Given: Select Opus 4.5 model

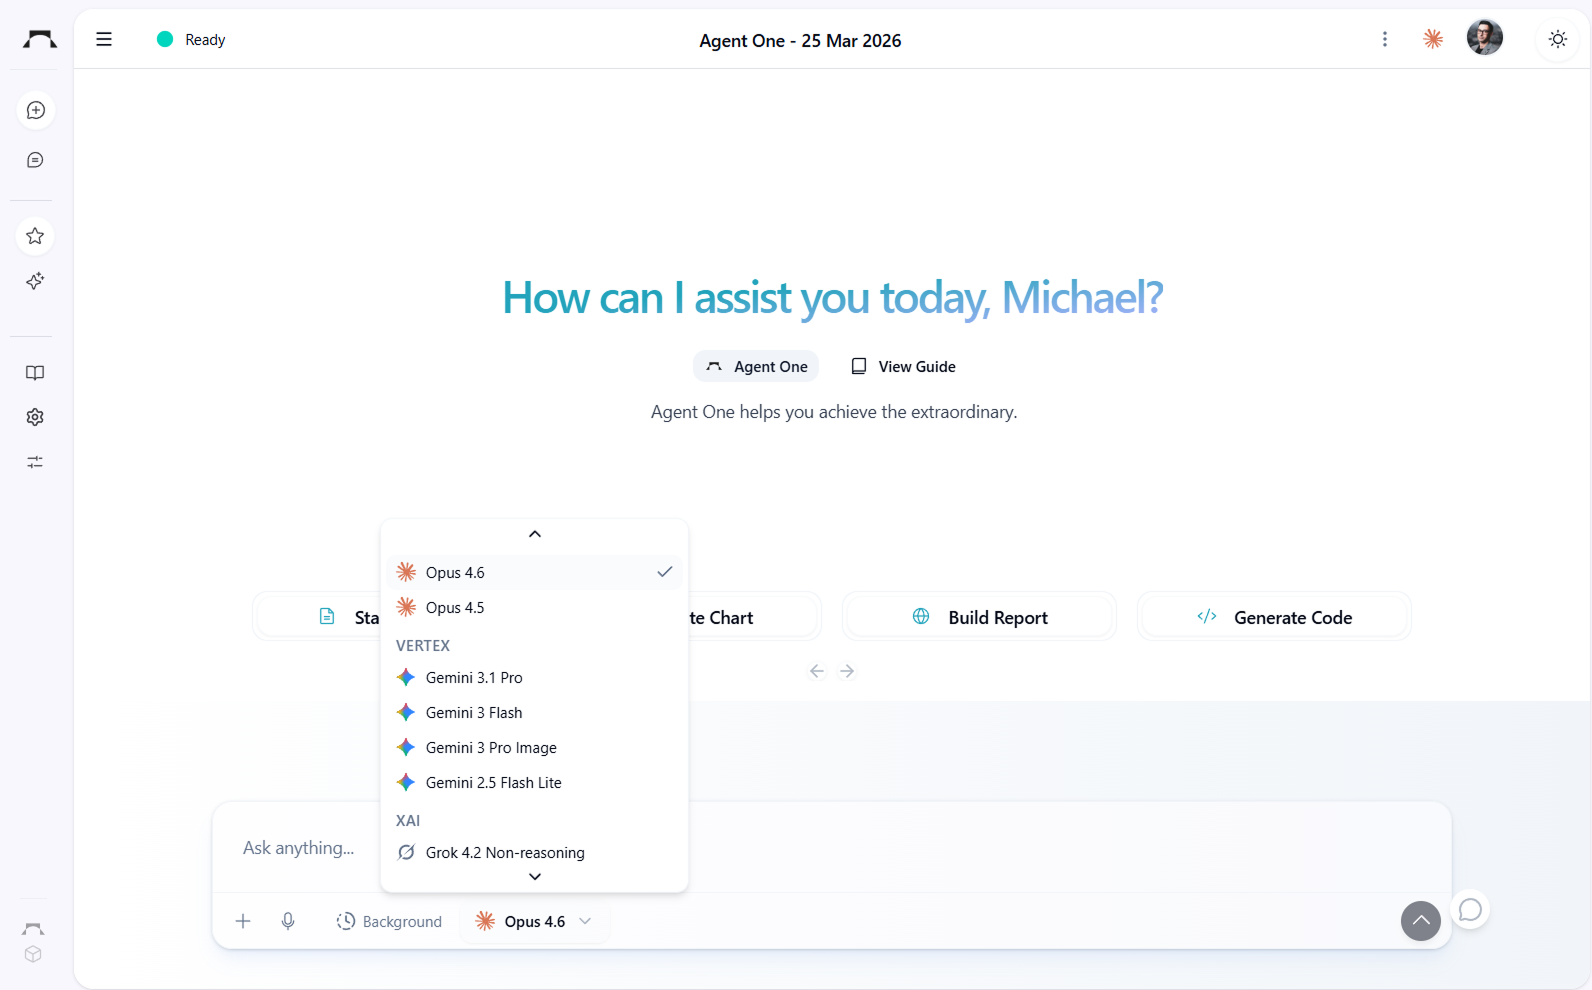Looking at the screenshot, I should (535, 607).
